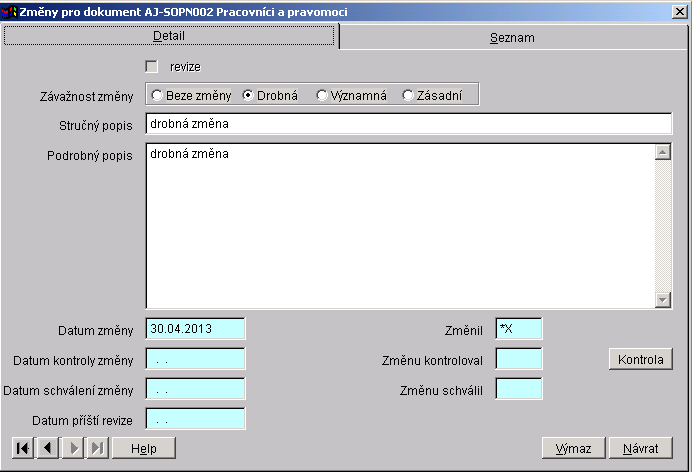Select the Drobná radio option
Image resolution: width=692 pixels, height=472 pixels.
tap(248, 95)
